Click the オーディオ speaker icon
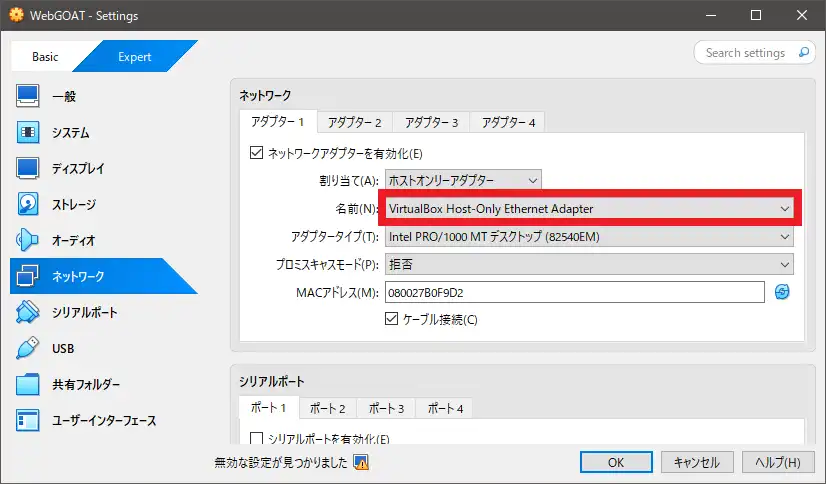Screen dimensions: 826x484 click(27, 240)
